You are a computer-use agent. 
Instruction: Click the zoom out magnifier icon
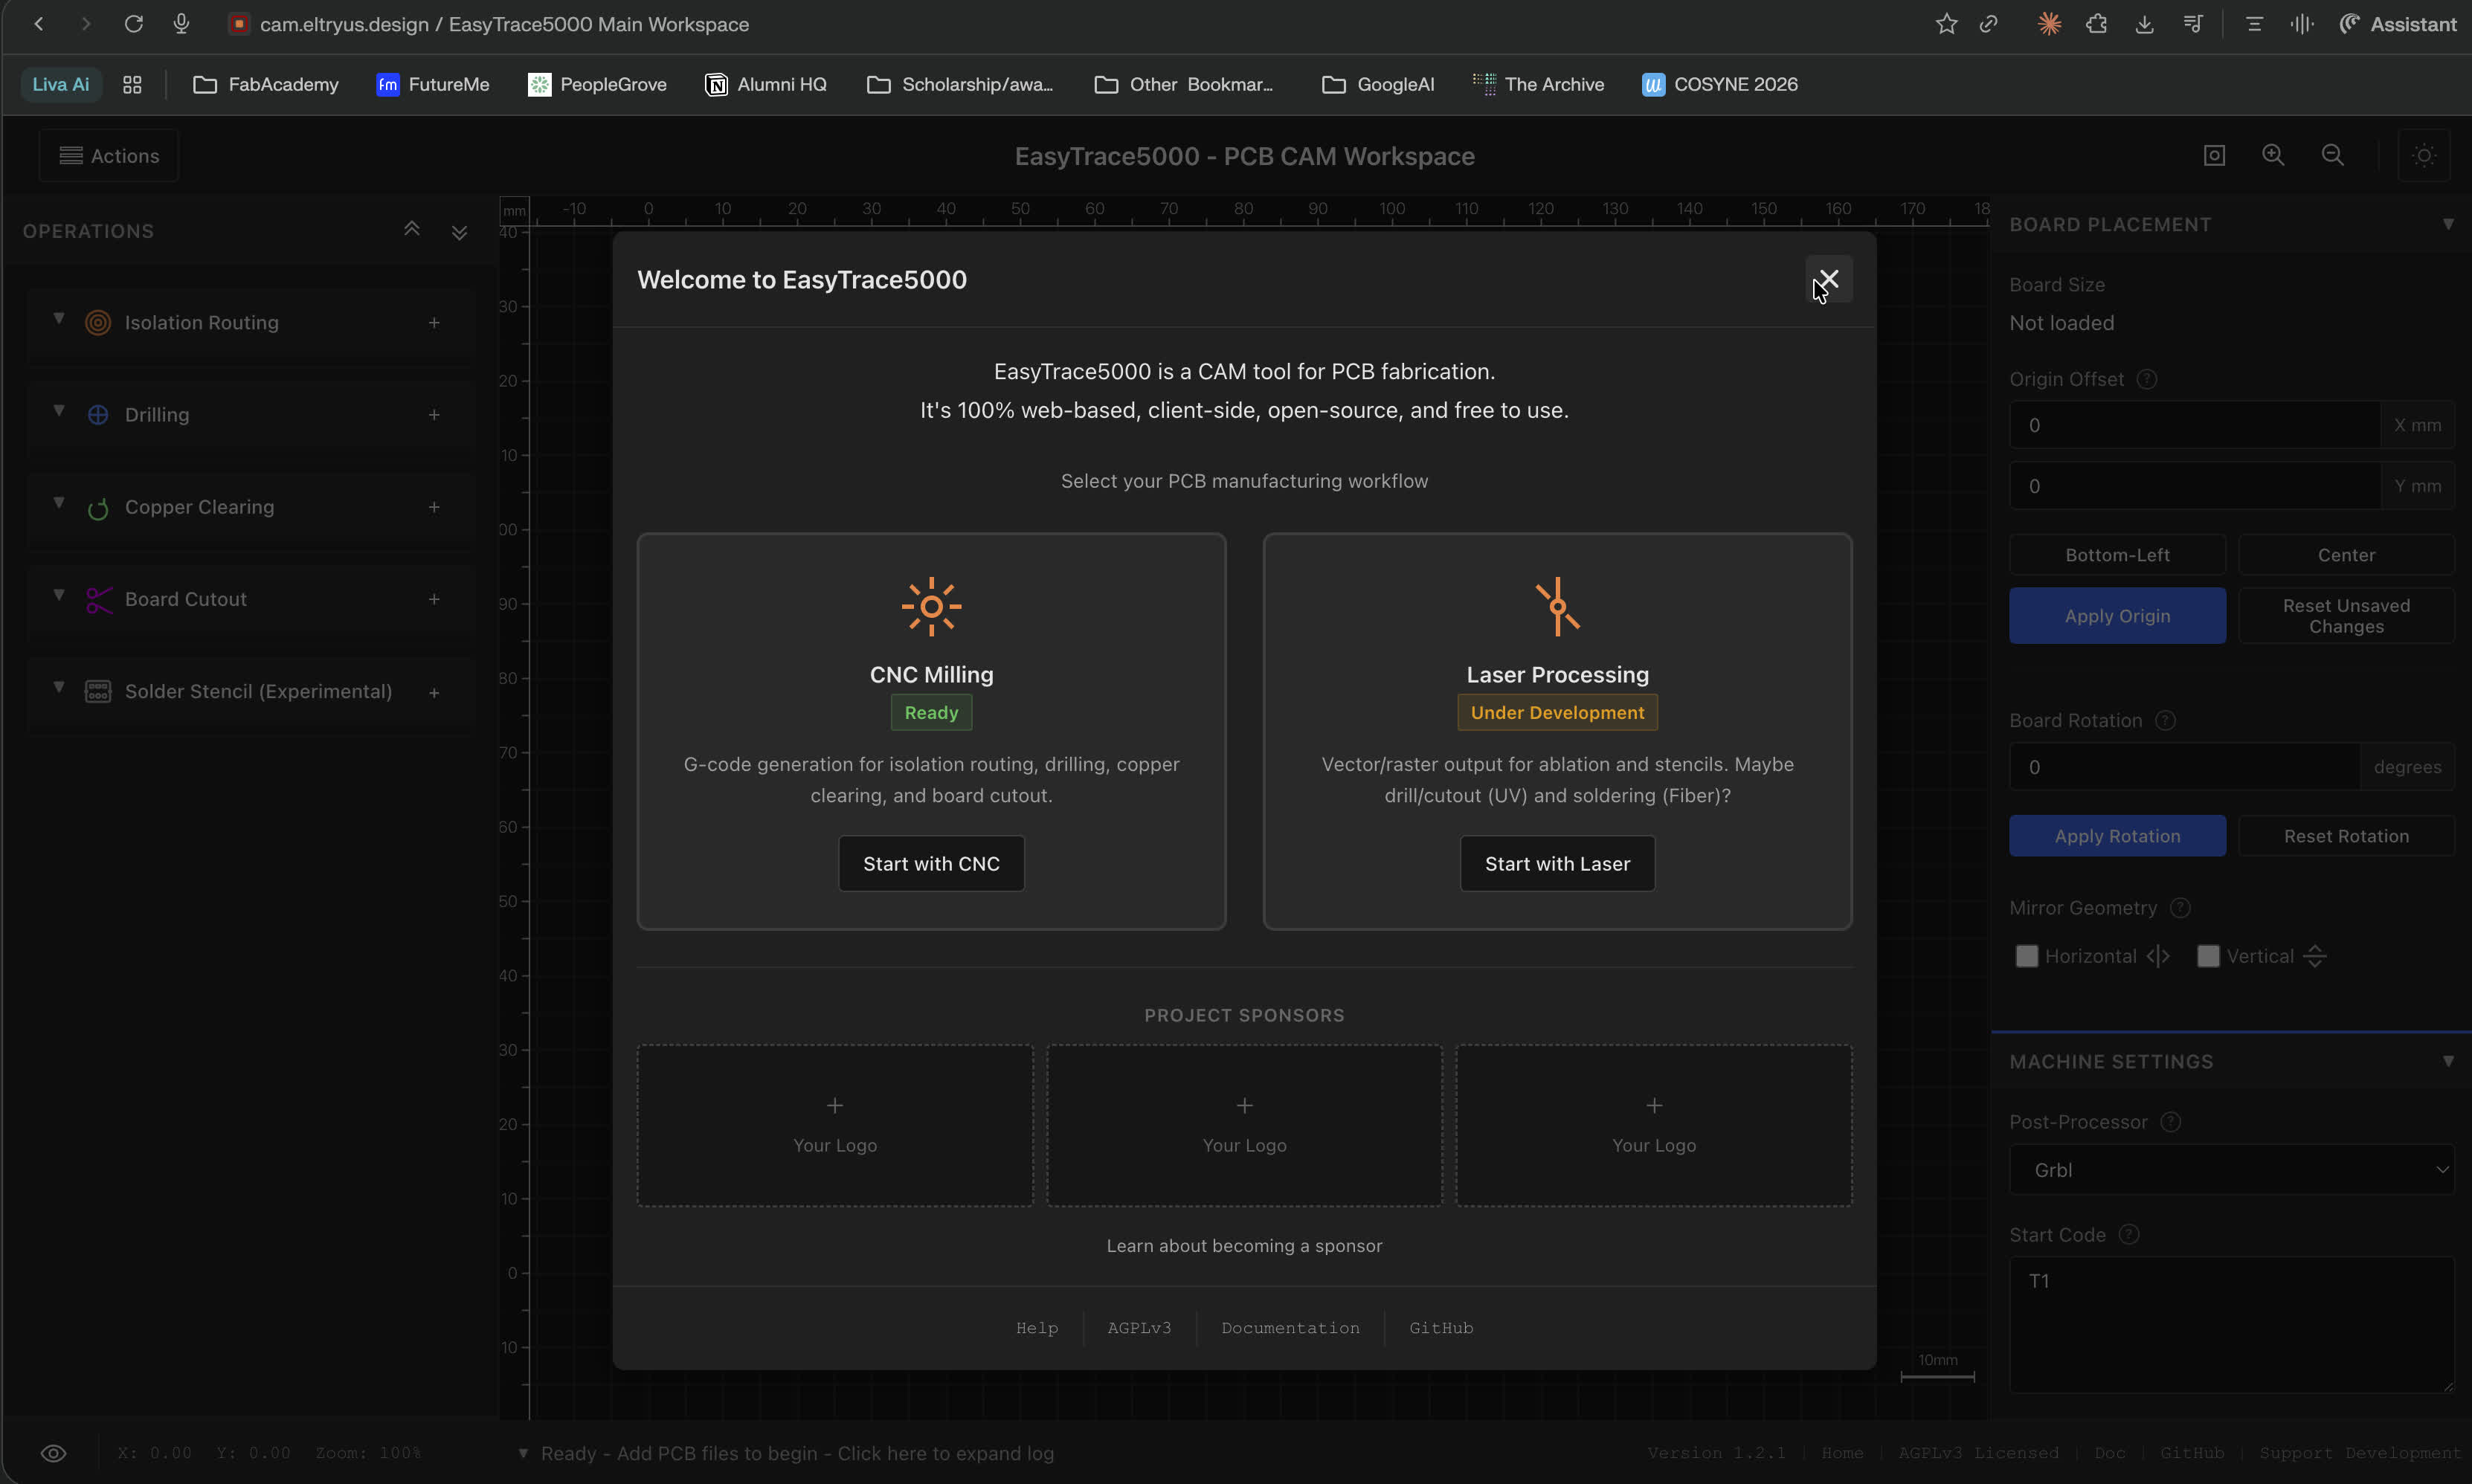tap(2332, 155)
